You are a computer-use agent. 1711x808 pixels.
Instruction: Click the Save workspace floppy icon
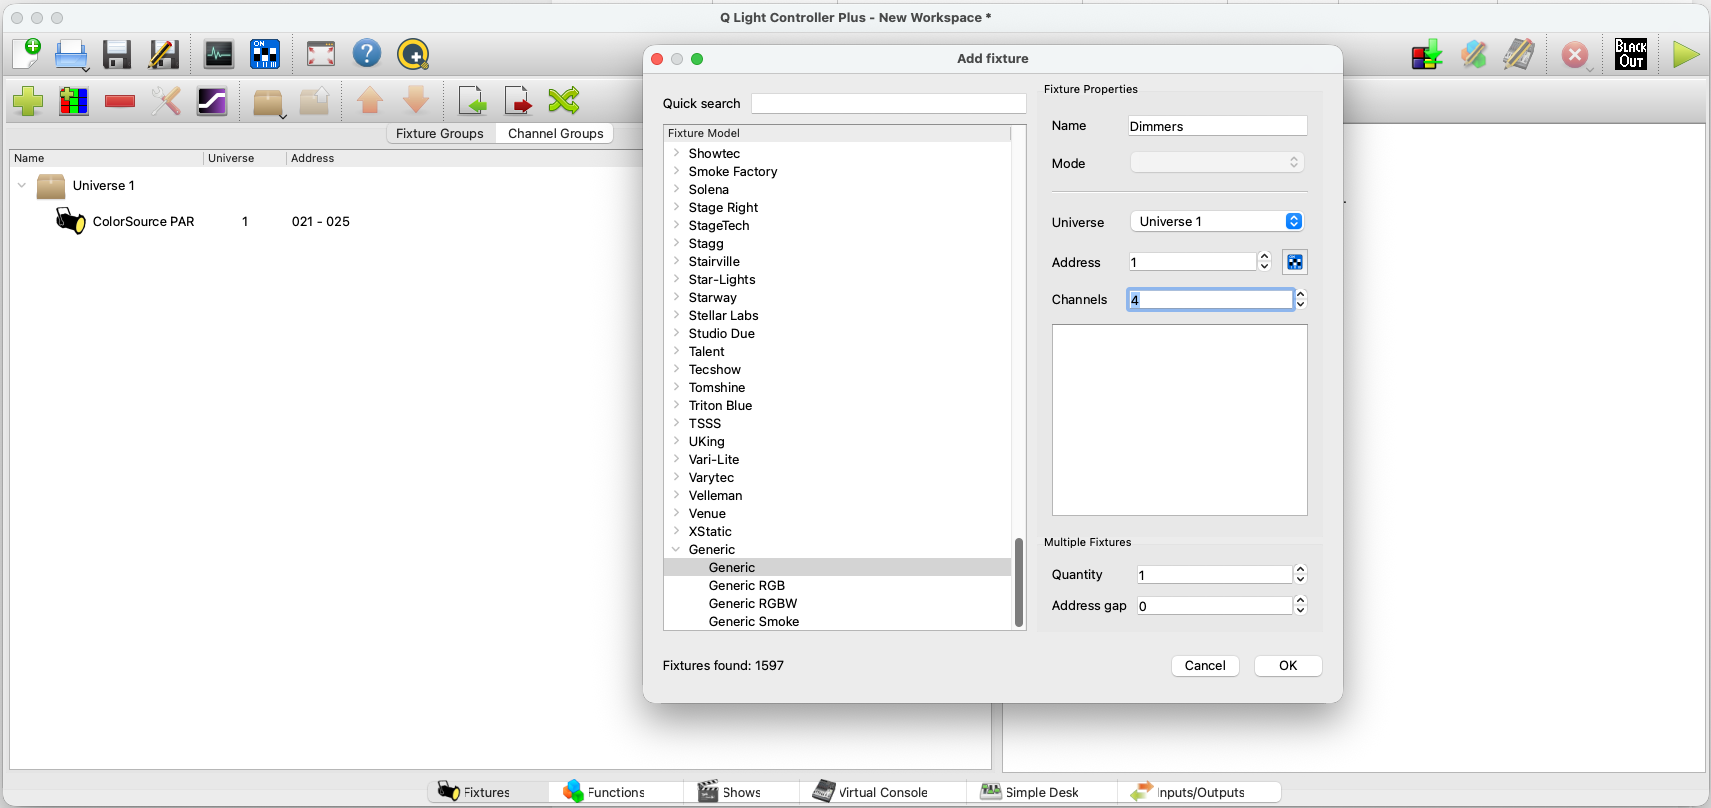pos(117,54)
